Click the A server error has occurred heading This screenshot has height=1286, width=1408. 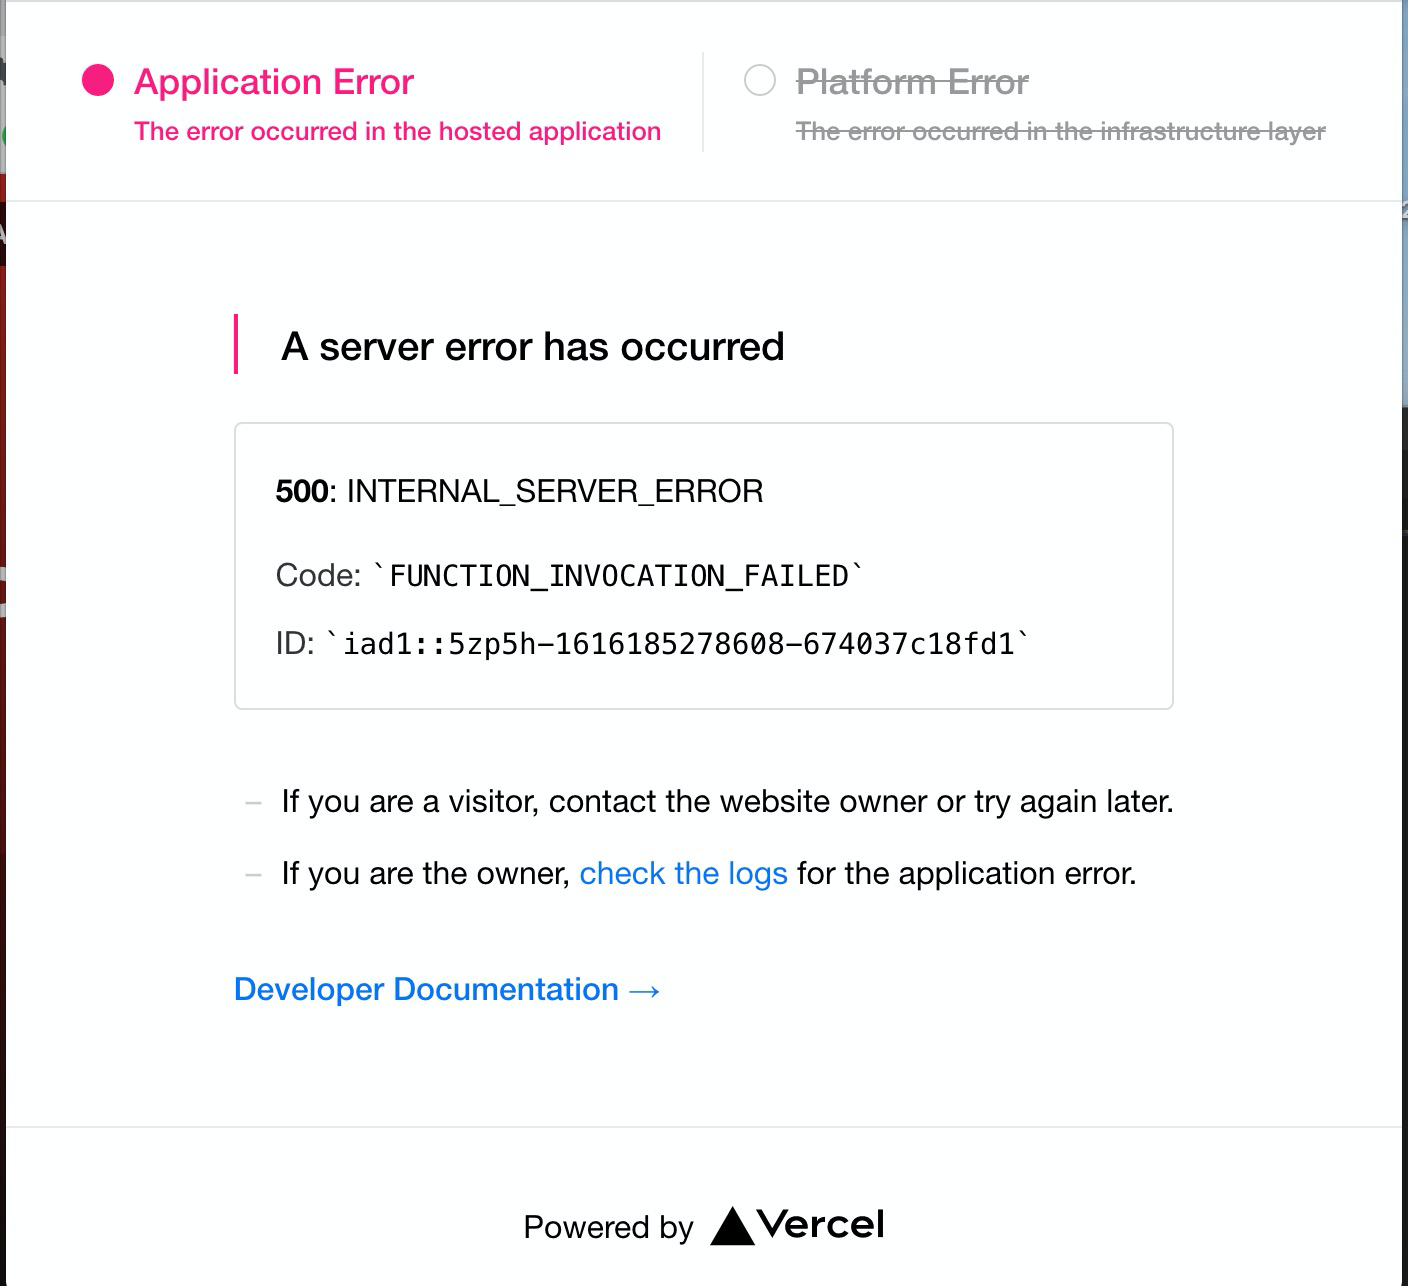(x=533, y=346)
